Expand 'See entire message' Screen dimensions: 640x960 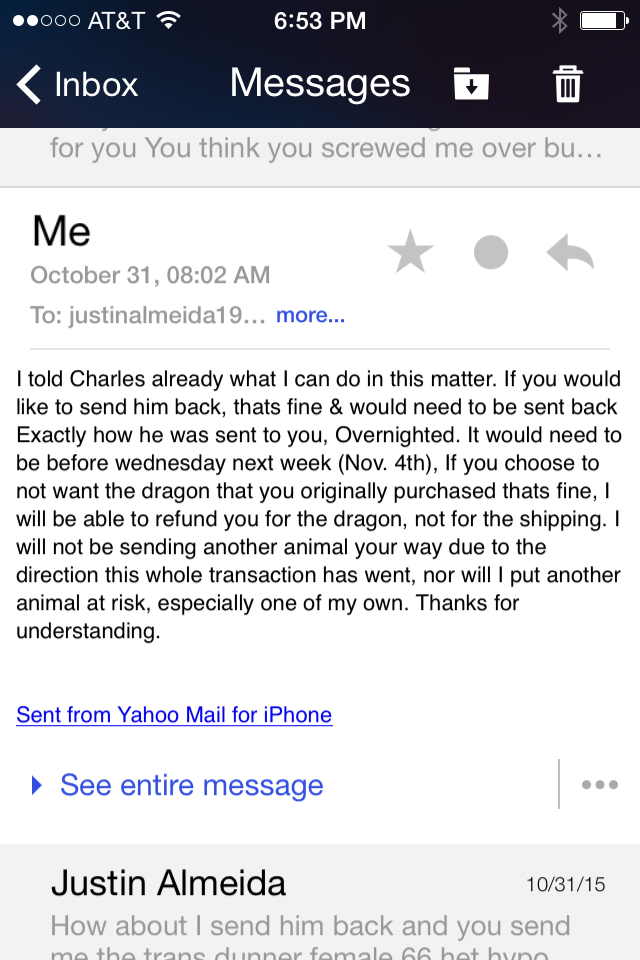point(192,785)
